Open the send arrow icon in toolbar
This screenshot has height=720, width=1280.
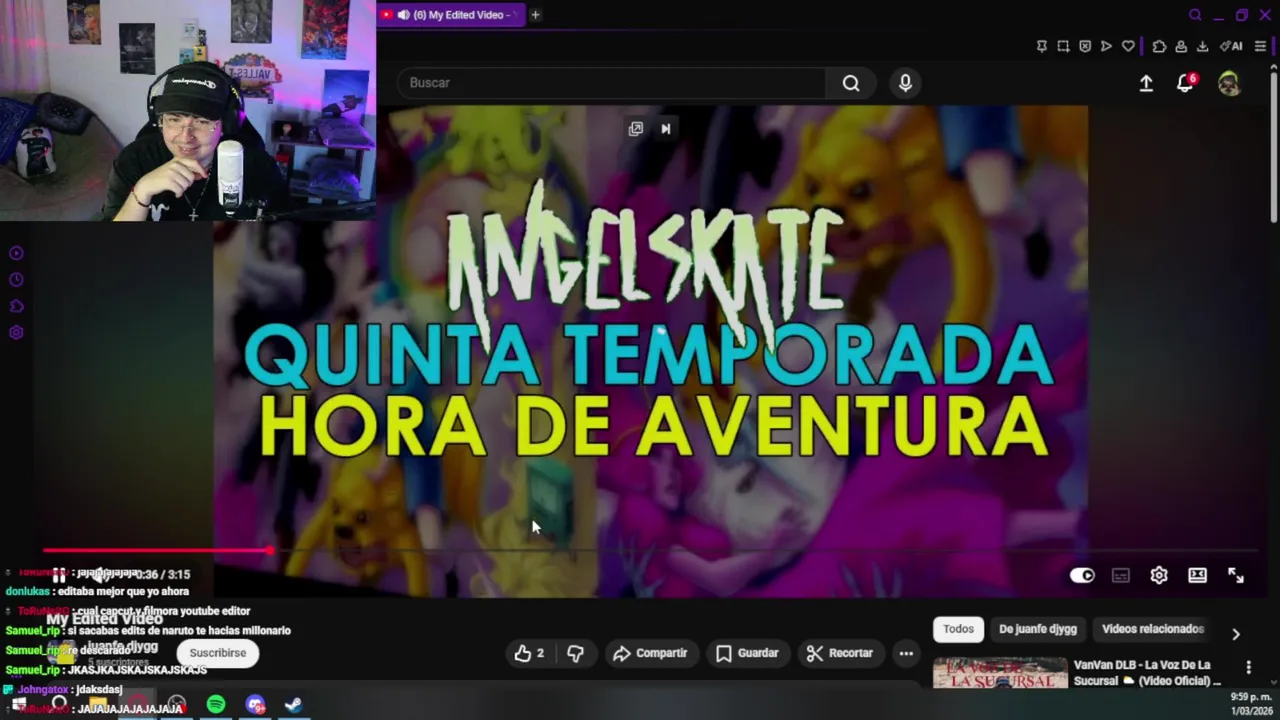pos(1106,46)
